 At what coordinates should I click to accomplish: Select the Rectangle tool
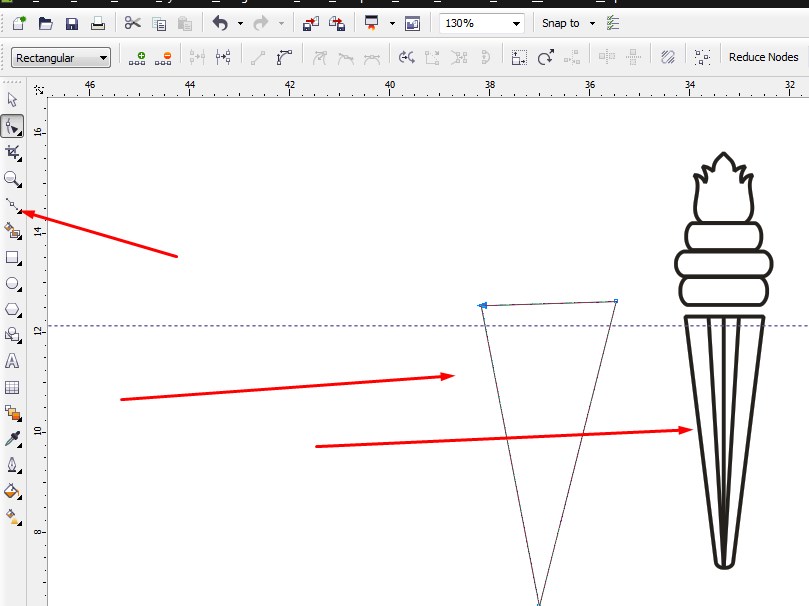(x=13, y=257)
